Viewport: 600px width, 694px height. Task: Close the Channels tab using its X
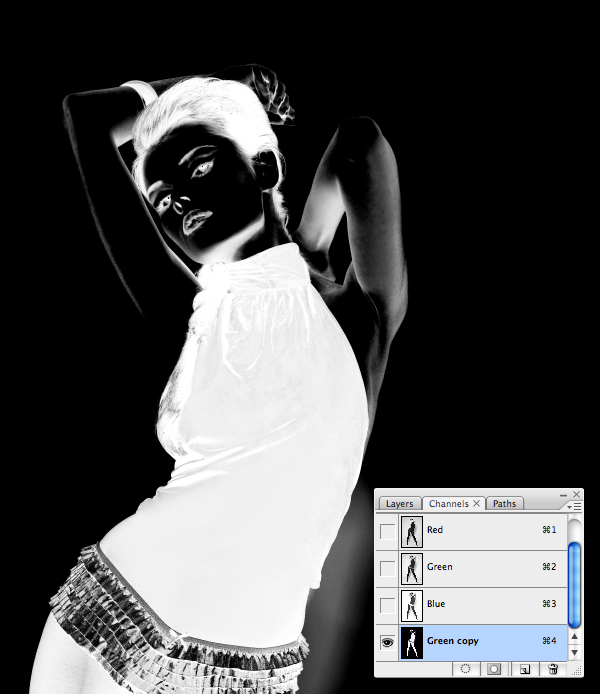click(x=477, y=503)
